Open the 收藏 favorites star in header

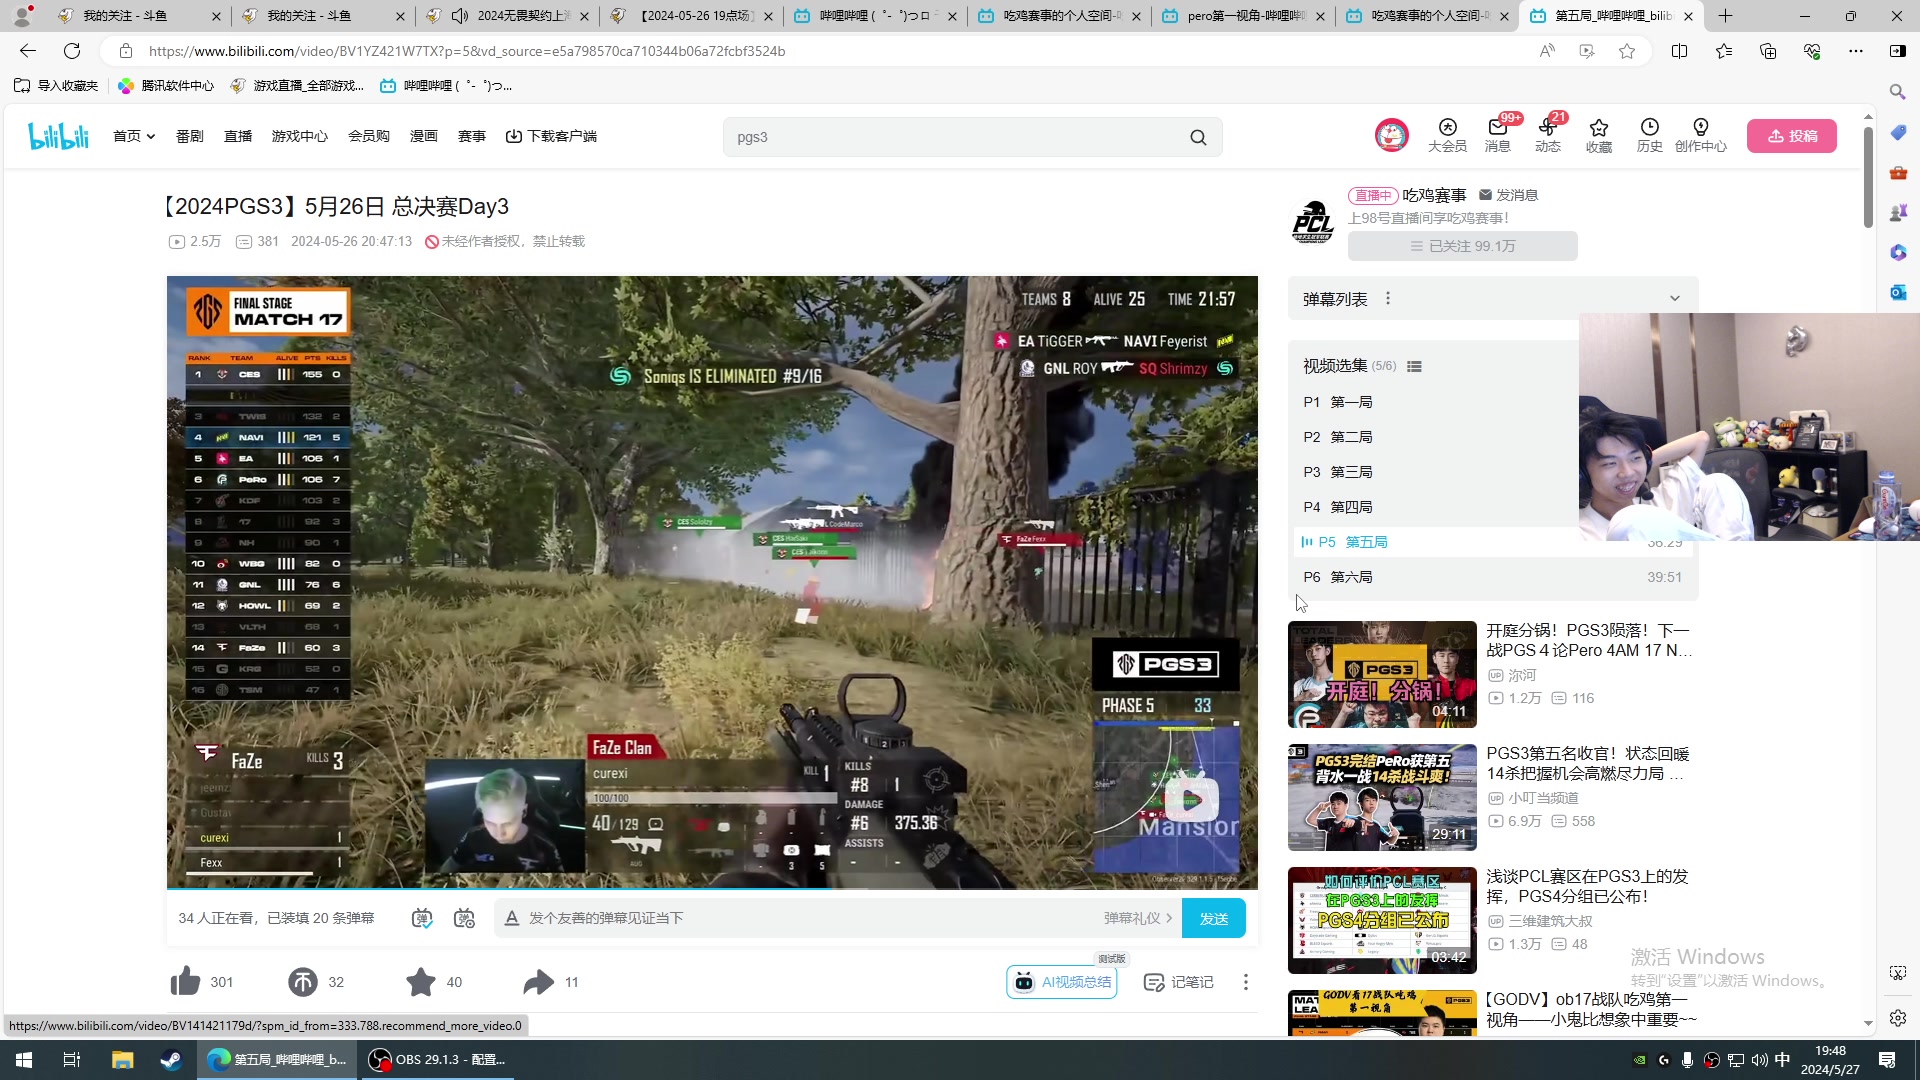click(1598, 135)
